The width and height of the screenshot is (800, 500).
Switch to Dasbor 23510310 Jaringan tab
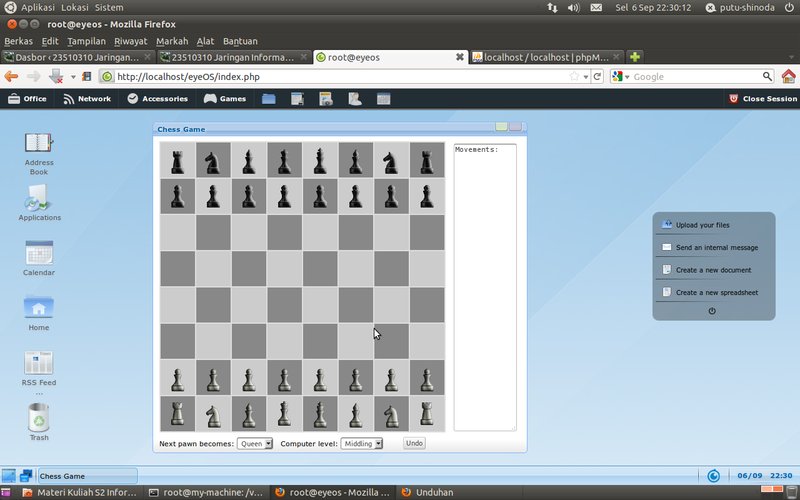(77, 57)
